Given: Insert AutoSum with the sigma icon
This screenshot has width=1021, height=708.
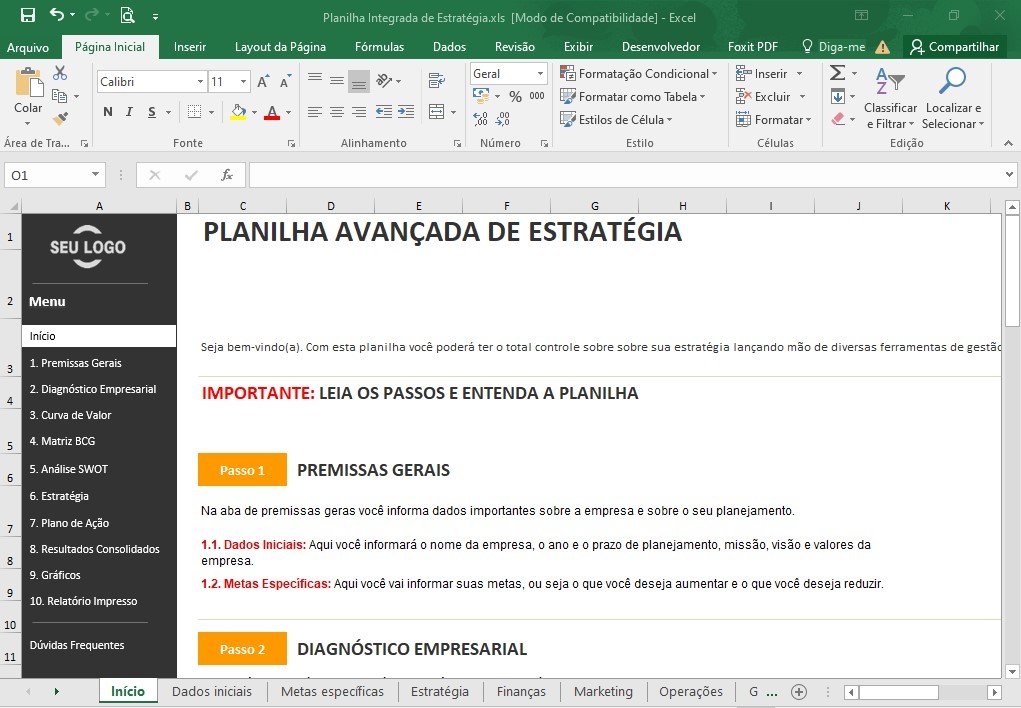Looking at the screenshot, I should pos(837,72).
